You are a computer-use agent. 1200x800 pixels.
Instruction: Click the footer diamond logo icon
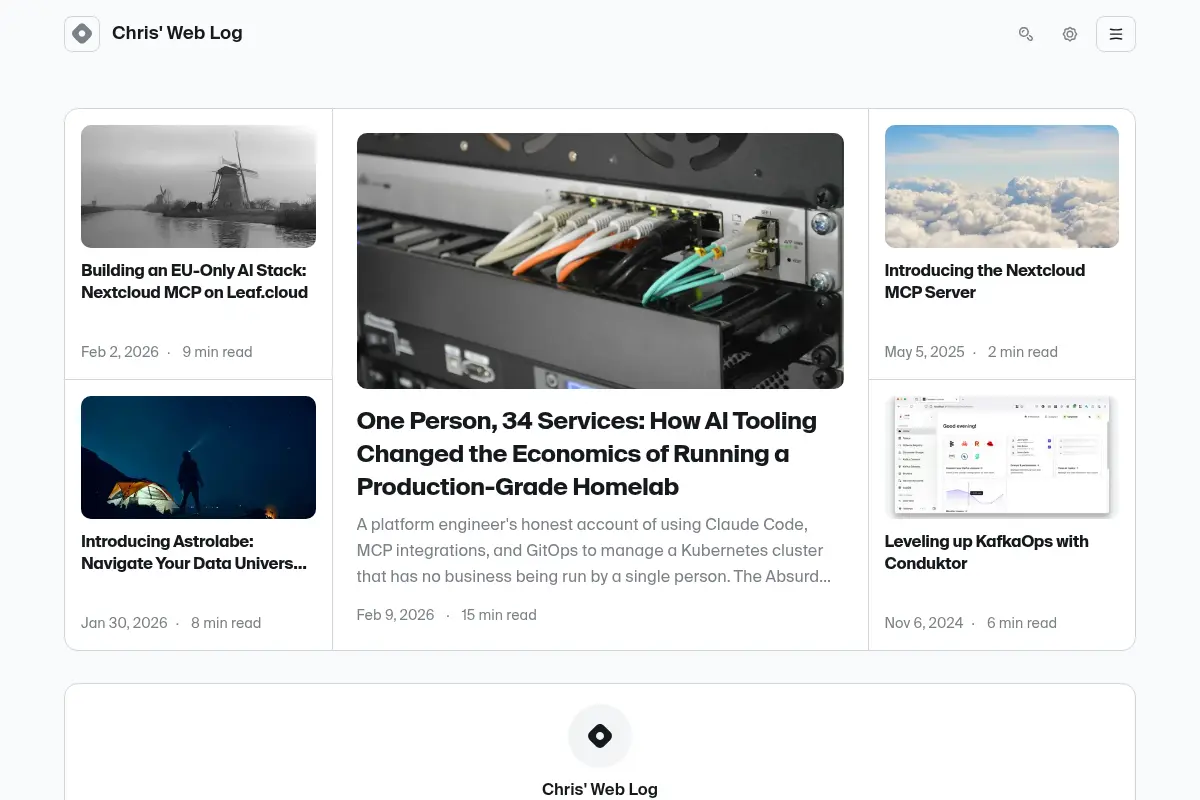click(x=600, y=737)
